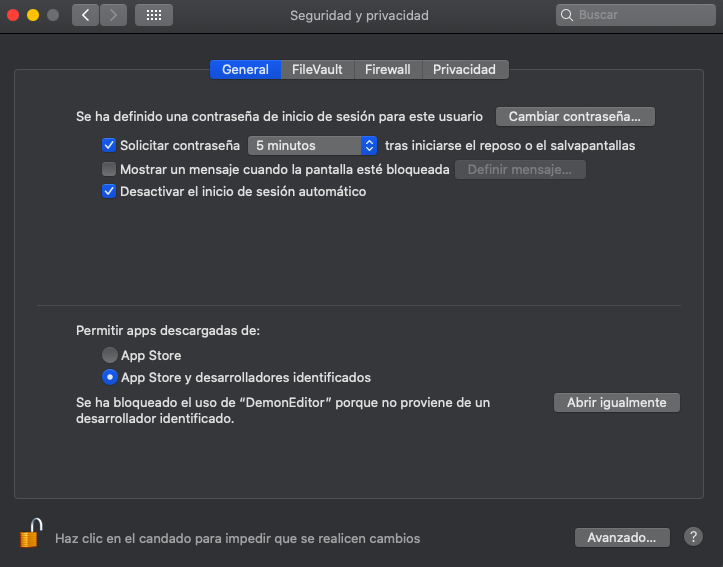The width and height of the screenshot is (723, 567).
Task: Click Abrir igualmente for DemonEditor
Action: pyautogui.click(x=616, y=402)
